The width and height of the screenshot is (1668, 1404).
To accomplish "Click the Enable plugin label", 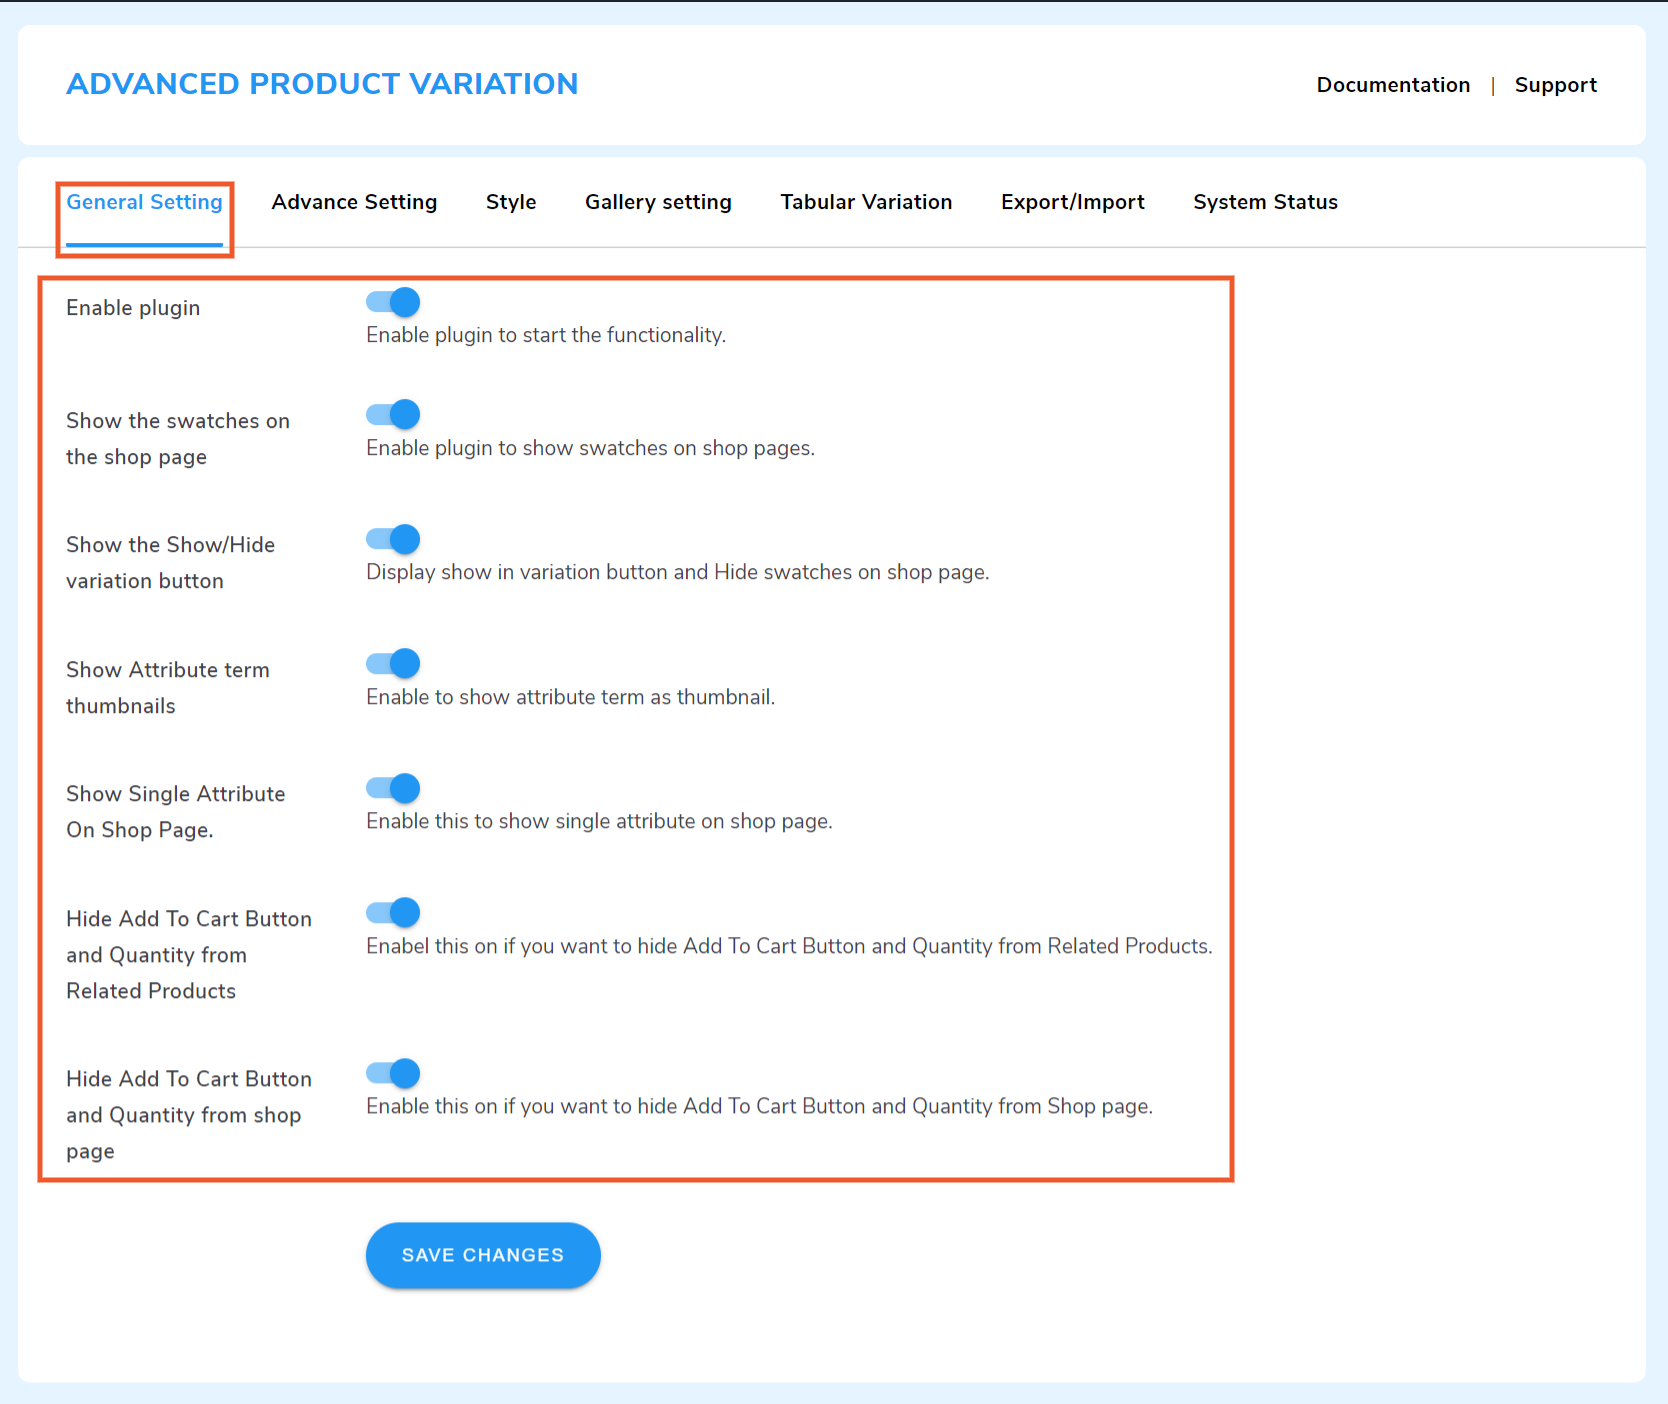I will 133,308.
